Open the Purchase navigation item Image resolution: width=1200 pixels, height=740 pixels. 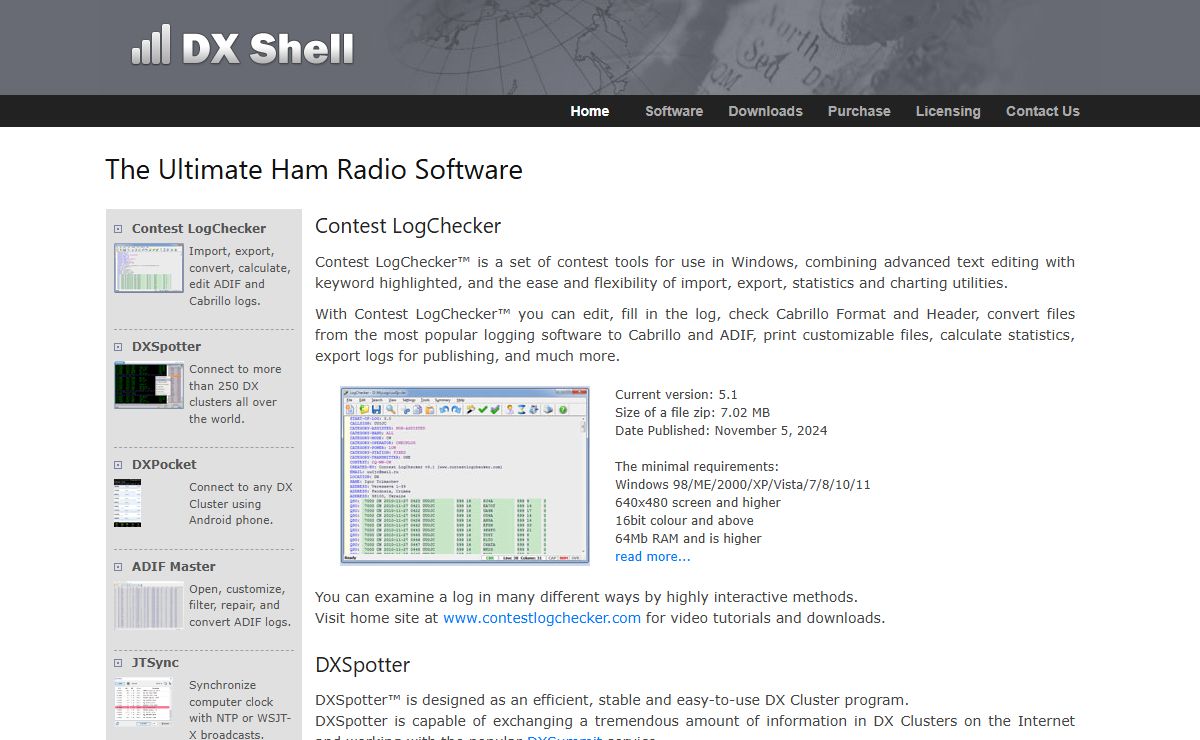859,111
